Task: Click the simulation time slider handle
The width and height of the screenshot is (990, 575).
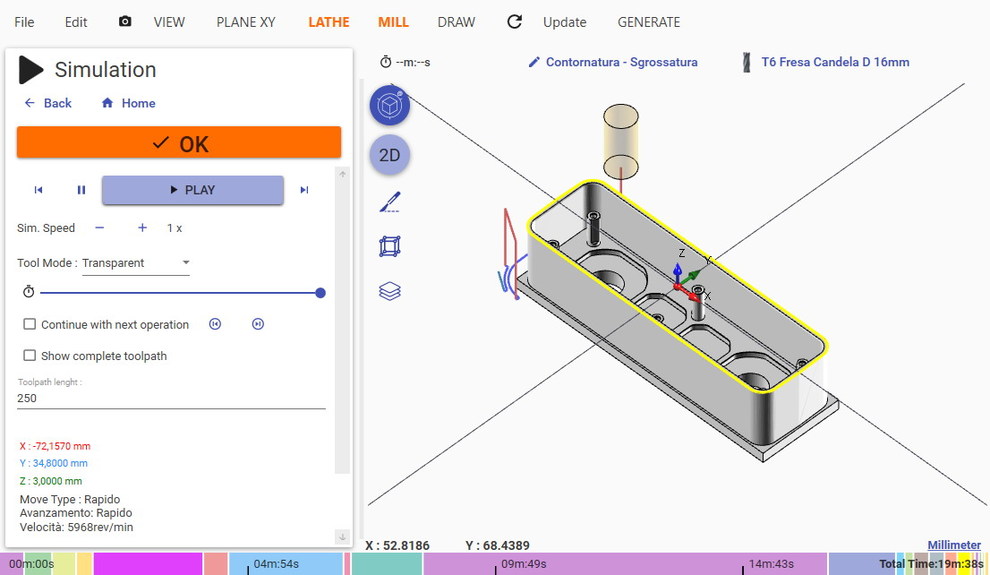Action: pyautogui.click(x=320, y=293)
